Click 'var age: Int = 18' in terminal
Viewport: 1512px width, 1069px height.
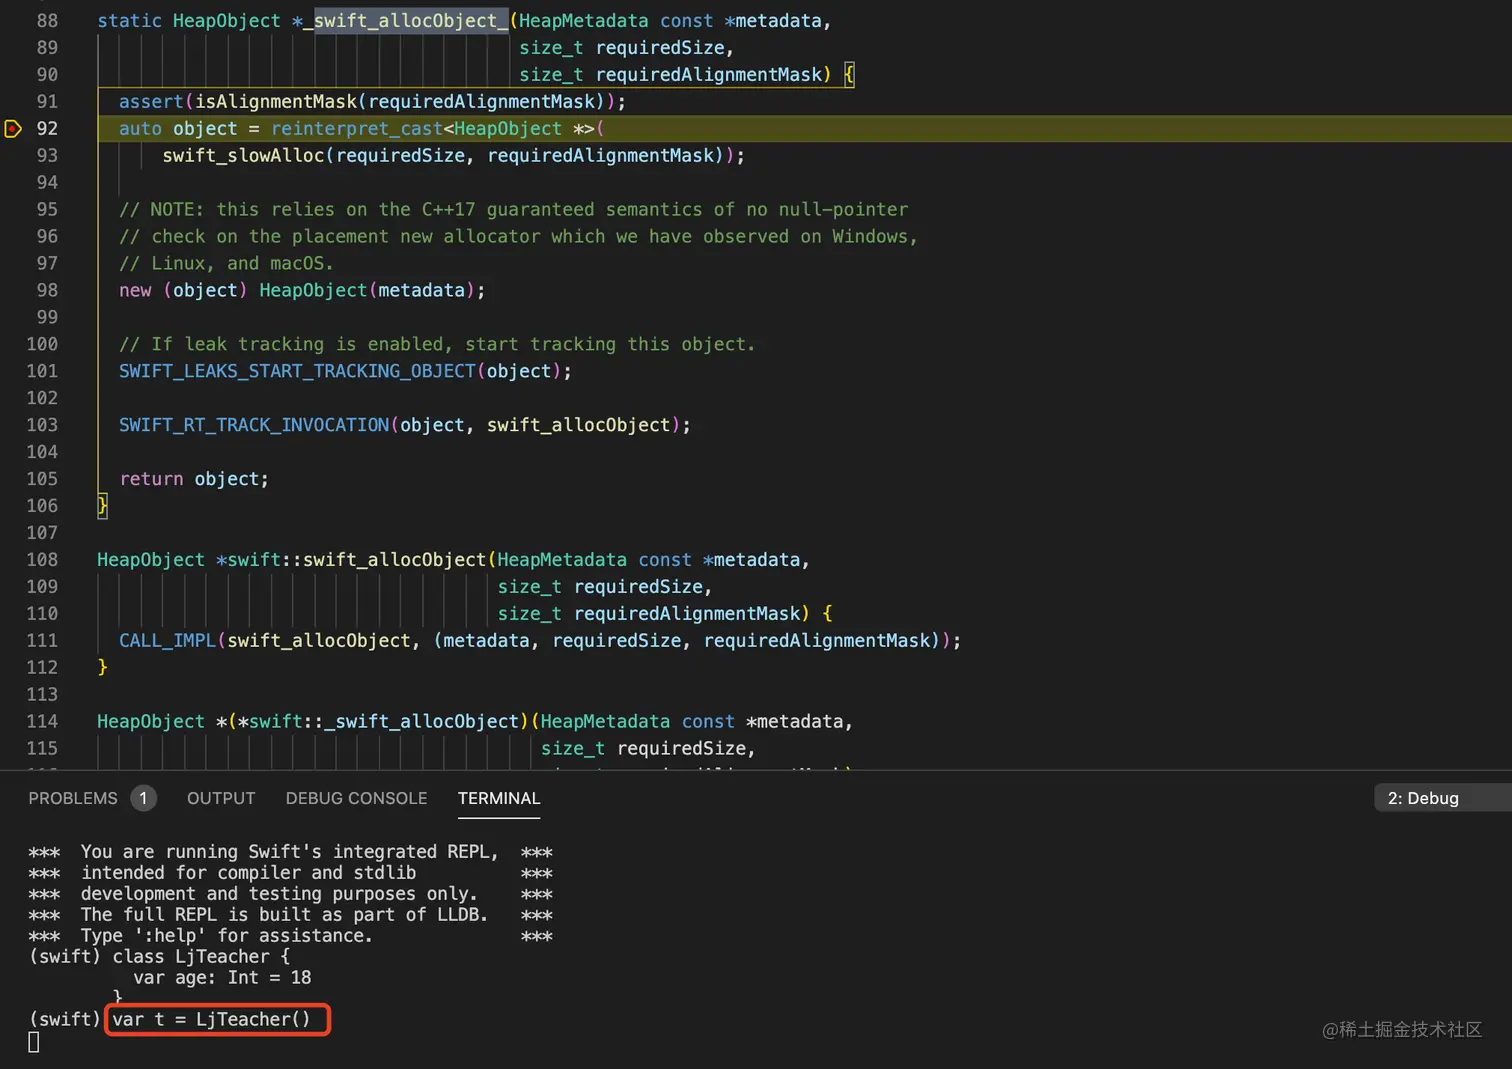point(222,977)
